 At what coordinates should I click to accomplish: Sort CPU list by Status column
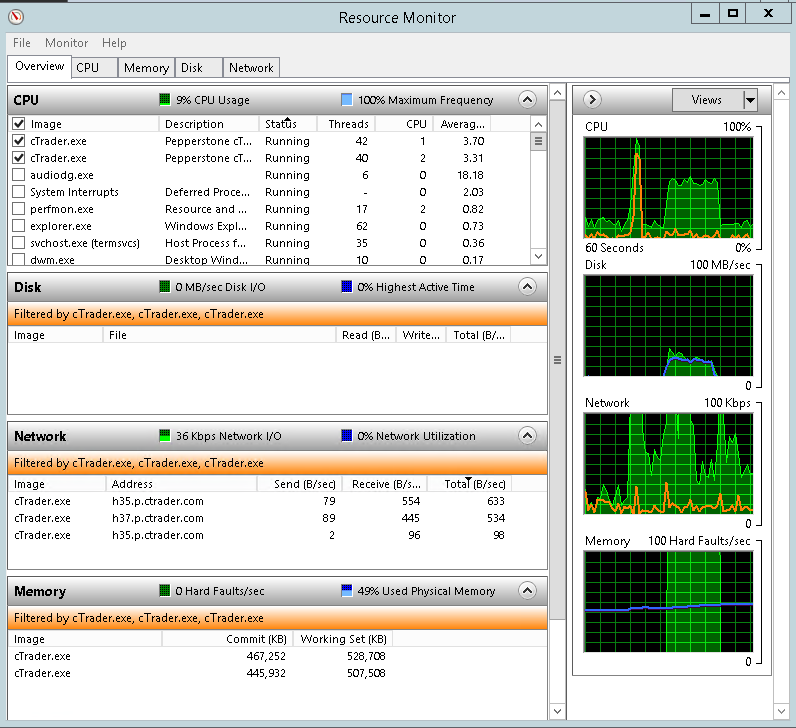pos(288,124)
